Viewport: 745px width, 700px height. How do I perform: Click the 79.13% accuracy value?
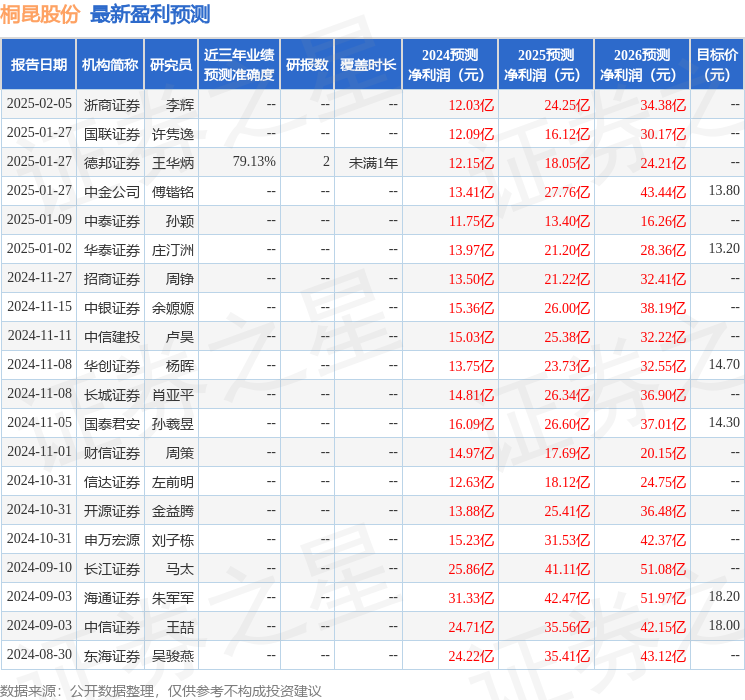[254, 162]
